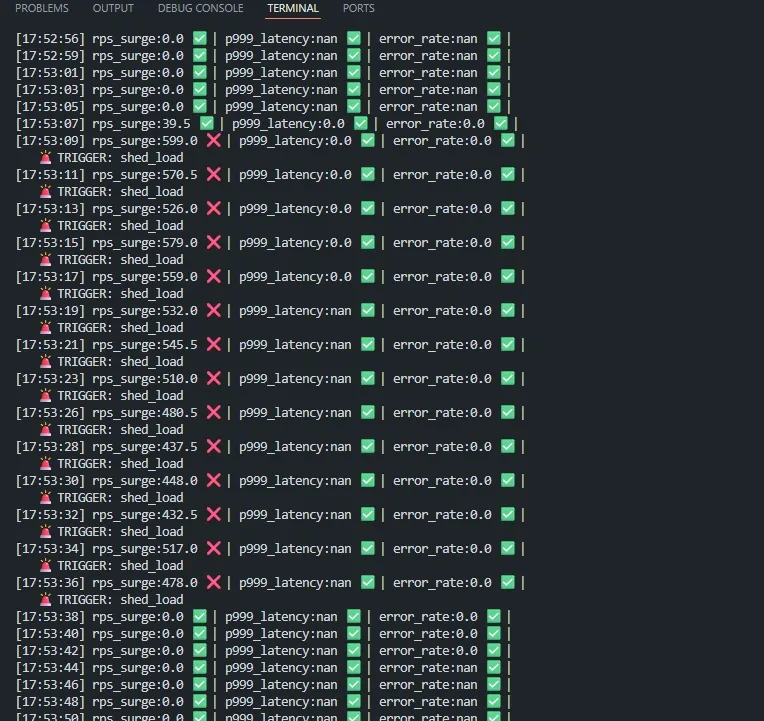
Task: Click red X on 17:53:09 rps_surge:599.0
Action: pos(213,141)
